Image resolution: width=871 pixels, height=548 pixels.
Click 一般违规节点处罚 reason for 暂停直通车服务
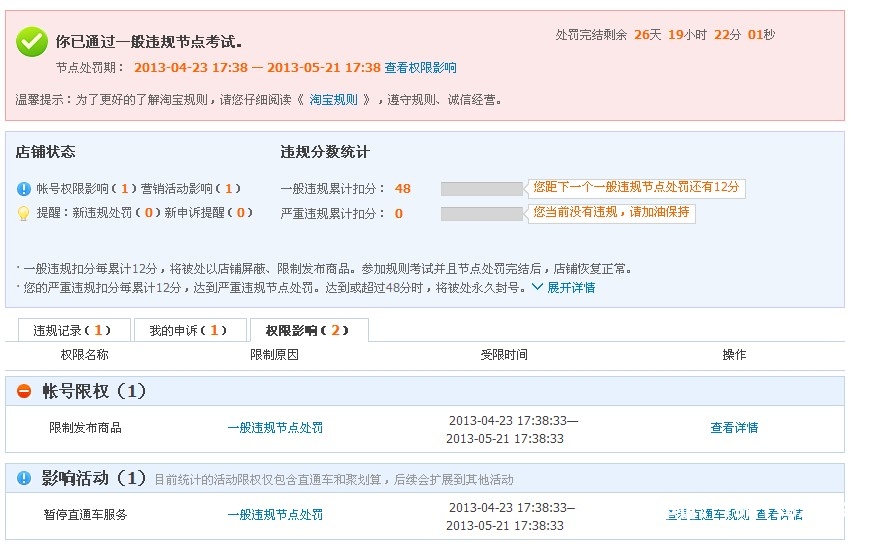[275, 515]
